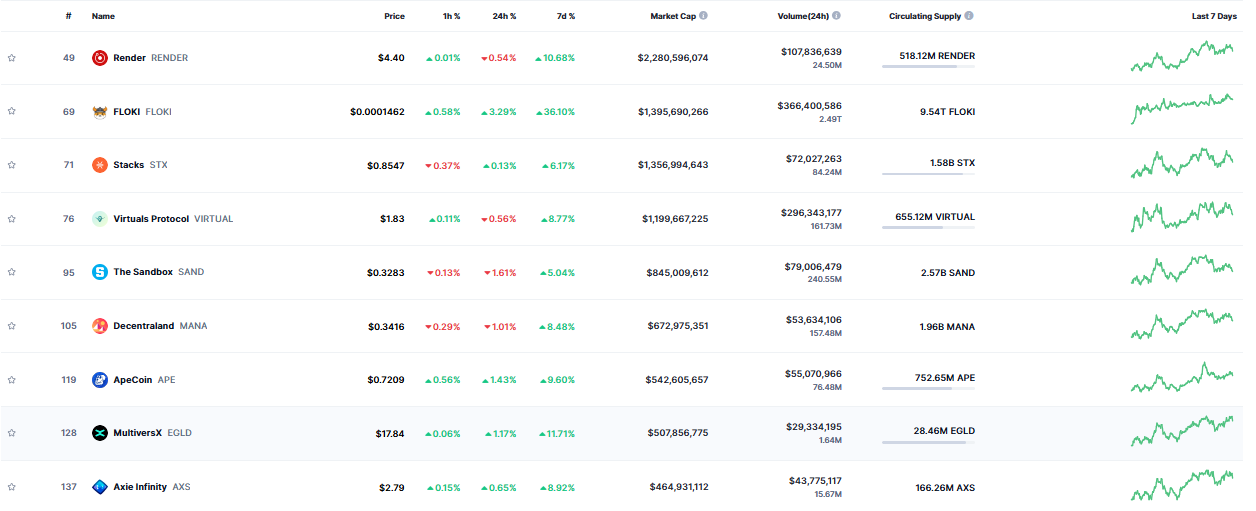The width and height of the screenshot is (1256, 511).
Task: Sort table by rank # column
Action: coord(69,16)
